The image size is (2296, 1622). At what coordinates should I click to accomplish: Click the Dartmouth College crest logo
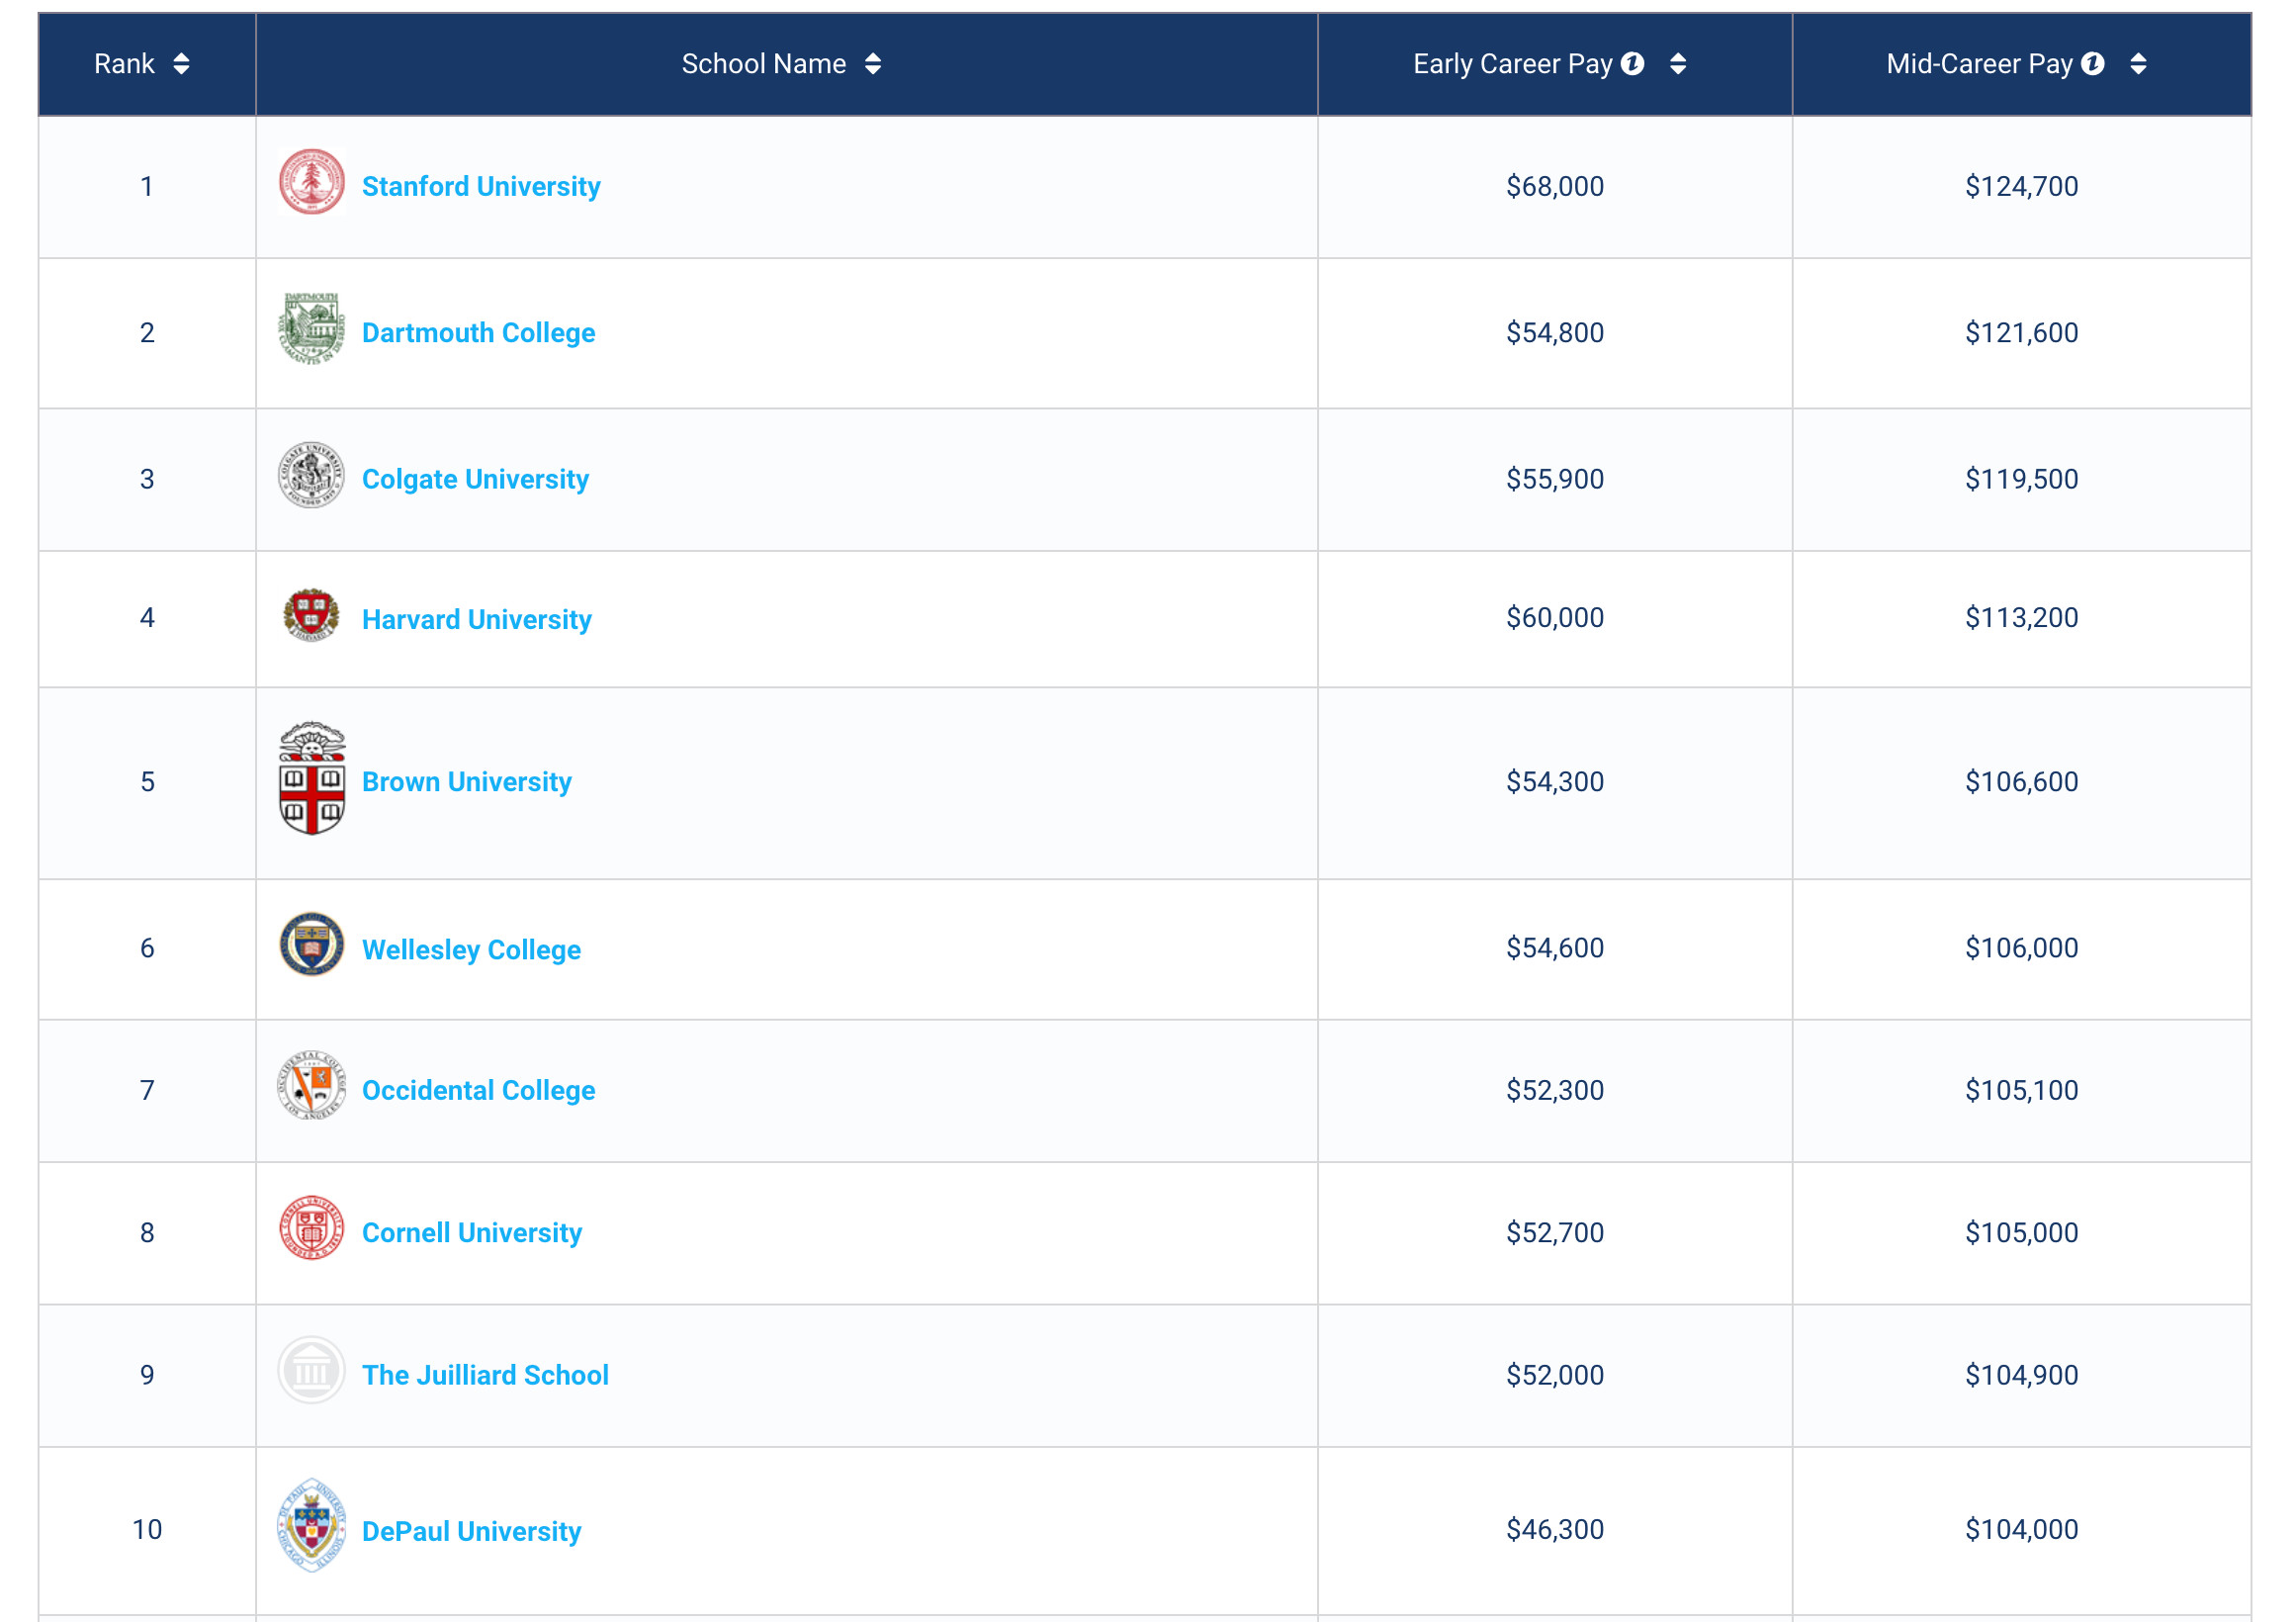(311, 329)
